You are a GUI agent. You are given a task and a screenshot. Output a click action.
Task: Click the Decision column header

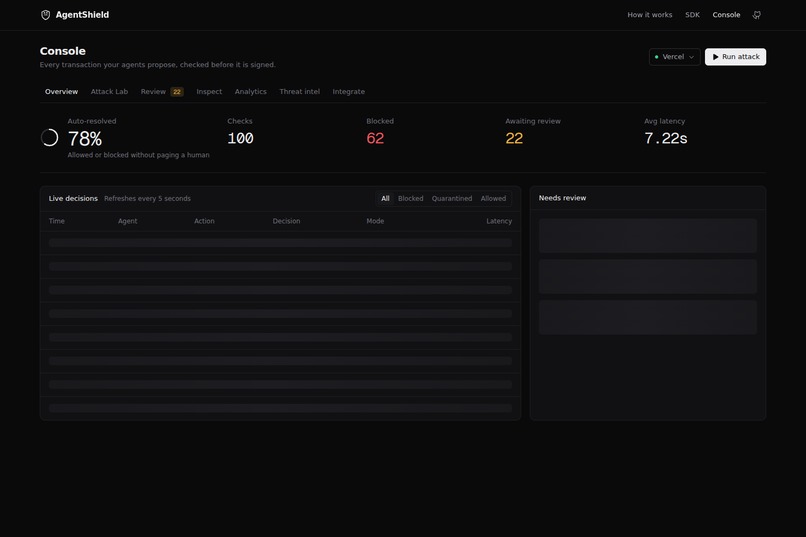point(286,221)
